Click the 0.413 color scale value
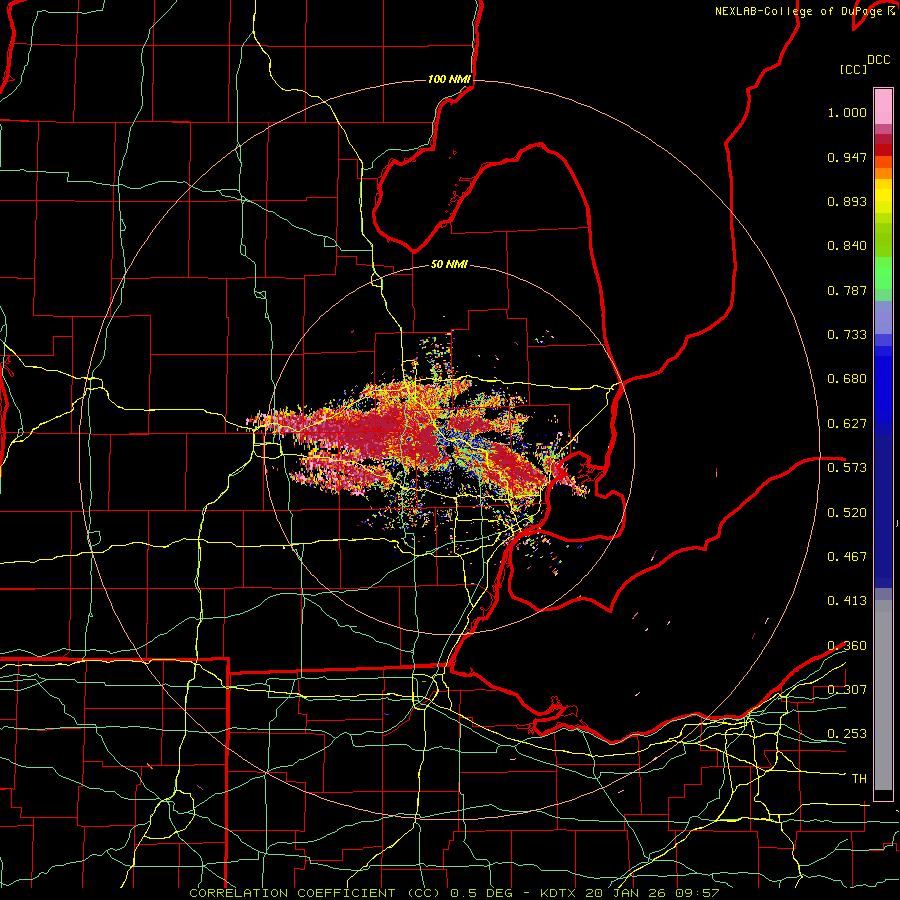 coord(847,601)
